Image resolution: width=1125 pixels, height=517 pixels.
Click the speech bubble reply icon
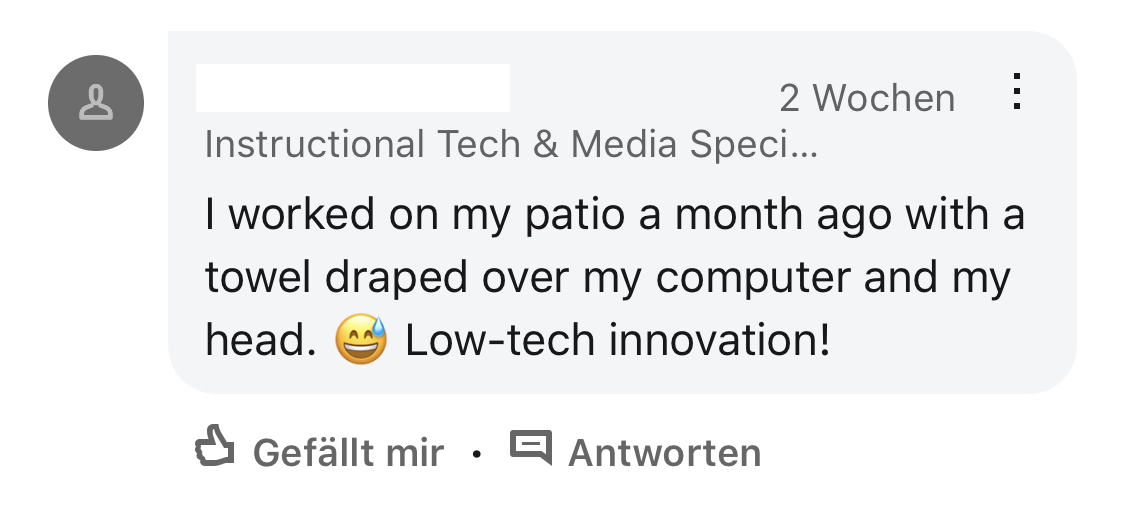point(530,447)
